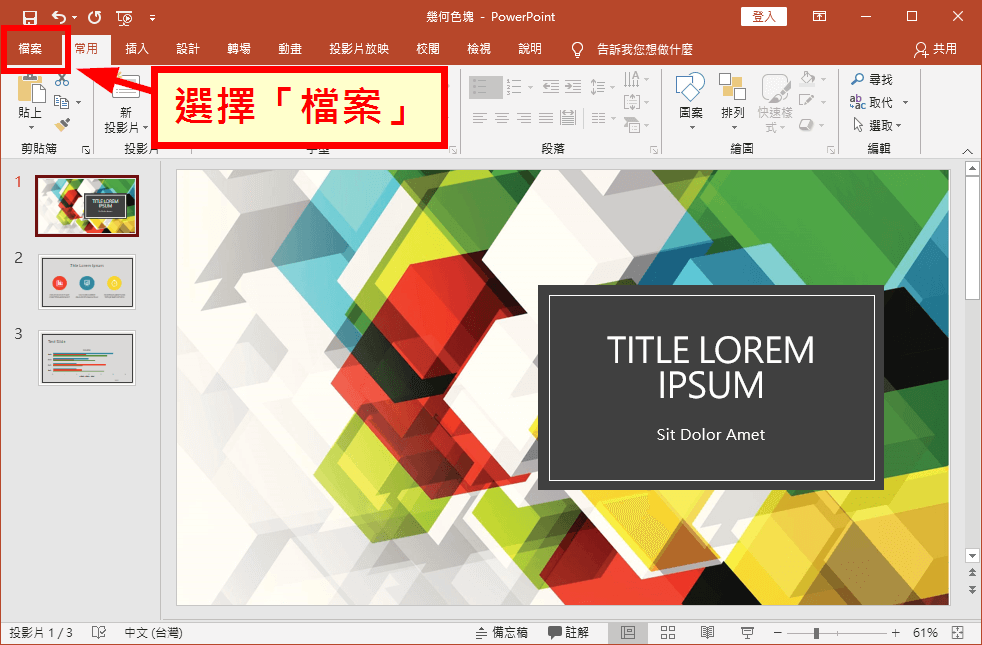The width and height of the screenshot is (982, 645).
Task: Toggle the 註解 comments pane
Action: (569, 632)
